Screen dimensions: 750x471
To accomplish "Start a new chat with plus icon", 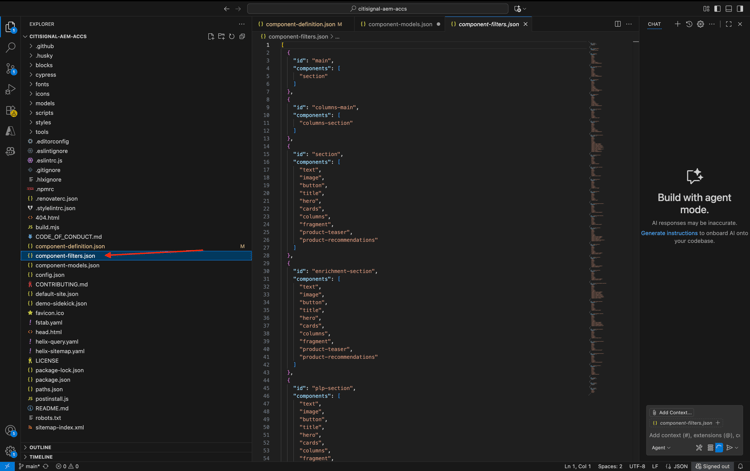I will click(677, 24).
